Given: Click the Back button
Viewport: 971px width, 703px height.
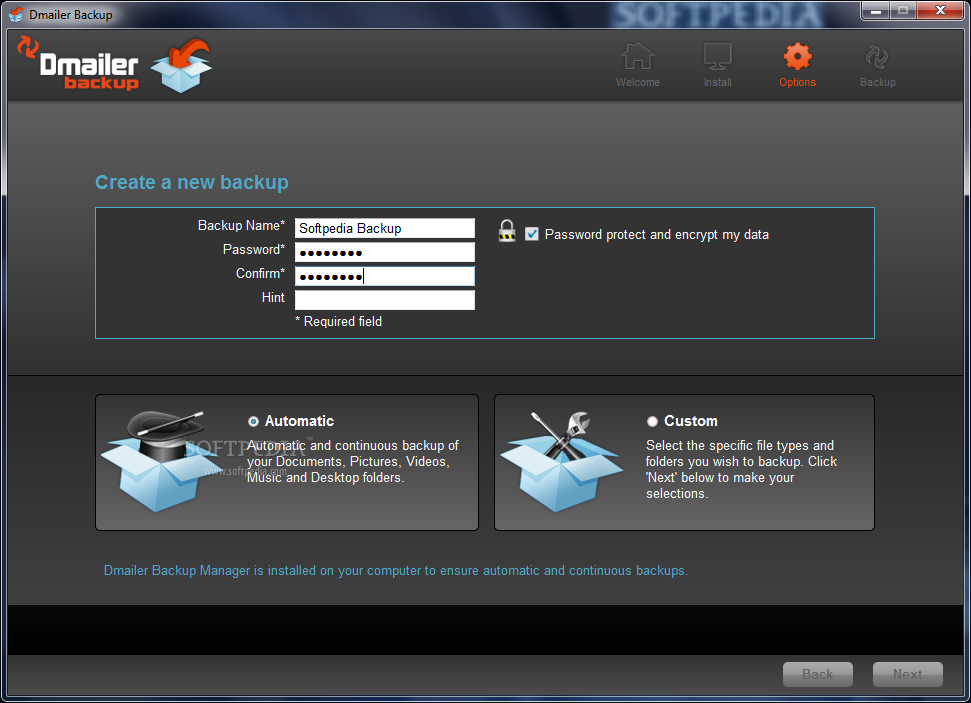Looking at the screenshot, I should [817, 674].
